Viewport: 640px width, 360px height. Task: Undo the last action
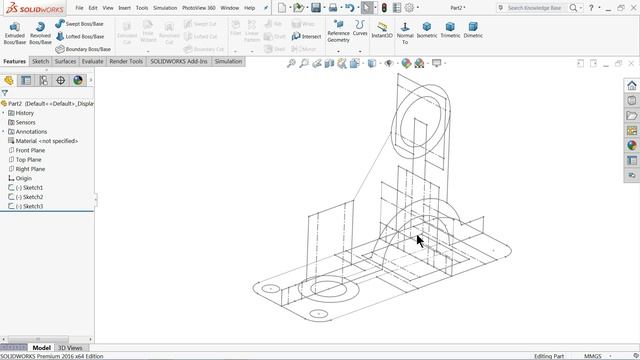[349, 8]
